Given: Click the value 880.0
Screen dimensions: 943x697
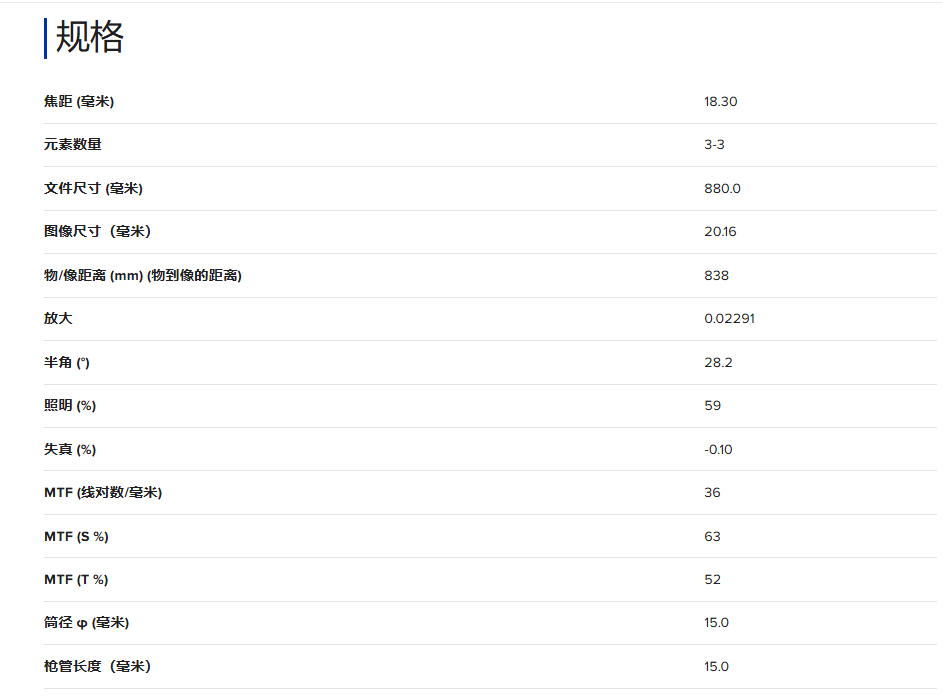Looking at the screenshot, I should coord(722,188).
